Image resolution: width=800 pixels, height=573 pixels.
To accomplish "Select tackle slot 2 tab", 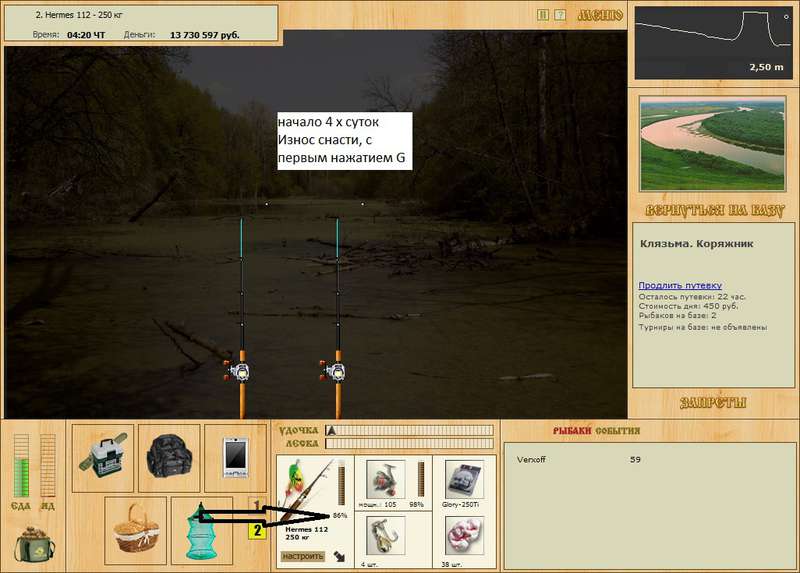I will (257, 531).
